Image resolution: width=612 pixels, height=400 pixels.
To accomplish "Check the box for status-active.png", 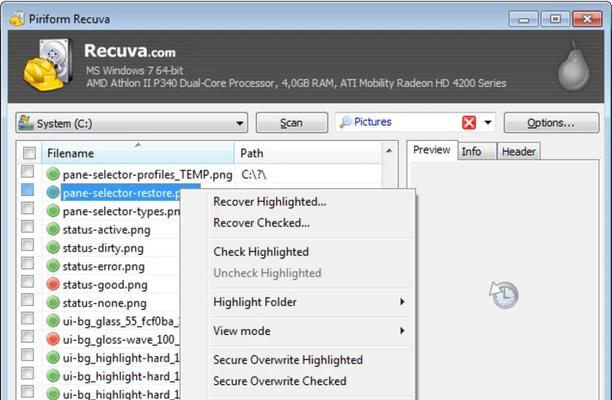I will (x=27, y=226).
